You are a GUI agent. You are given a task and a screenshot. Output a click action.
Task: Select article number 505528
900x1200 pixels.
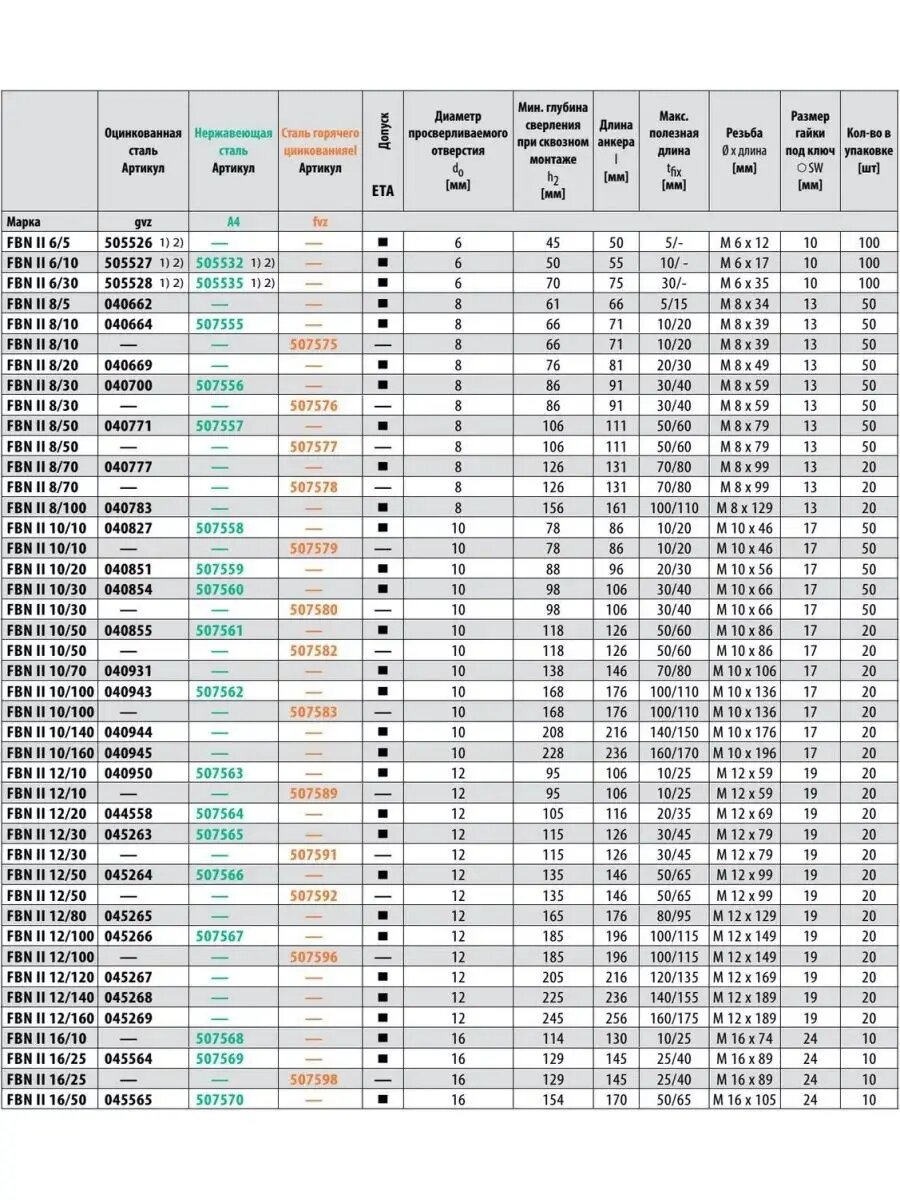click(128, 283)
